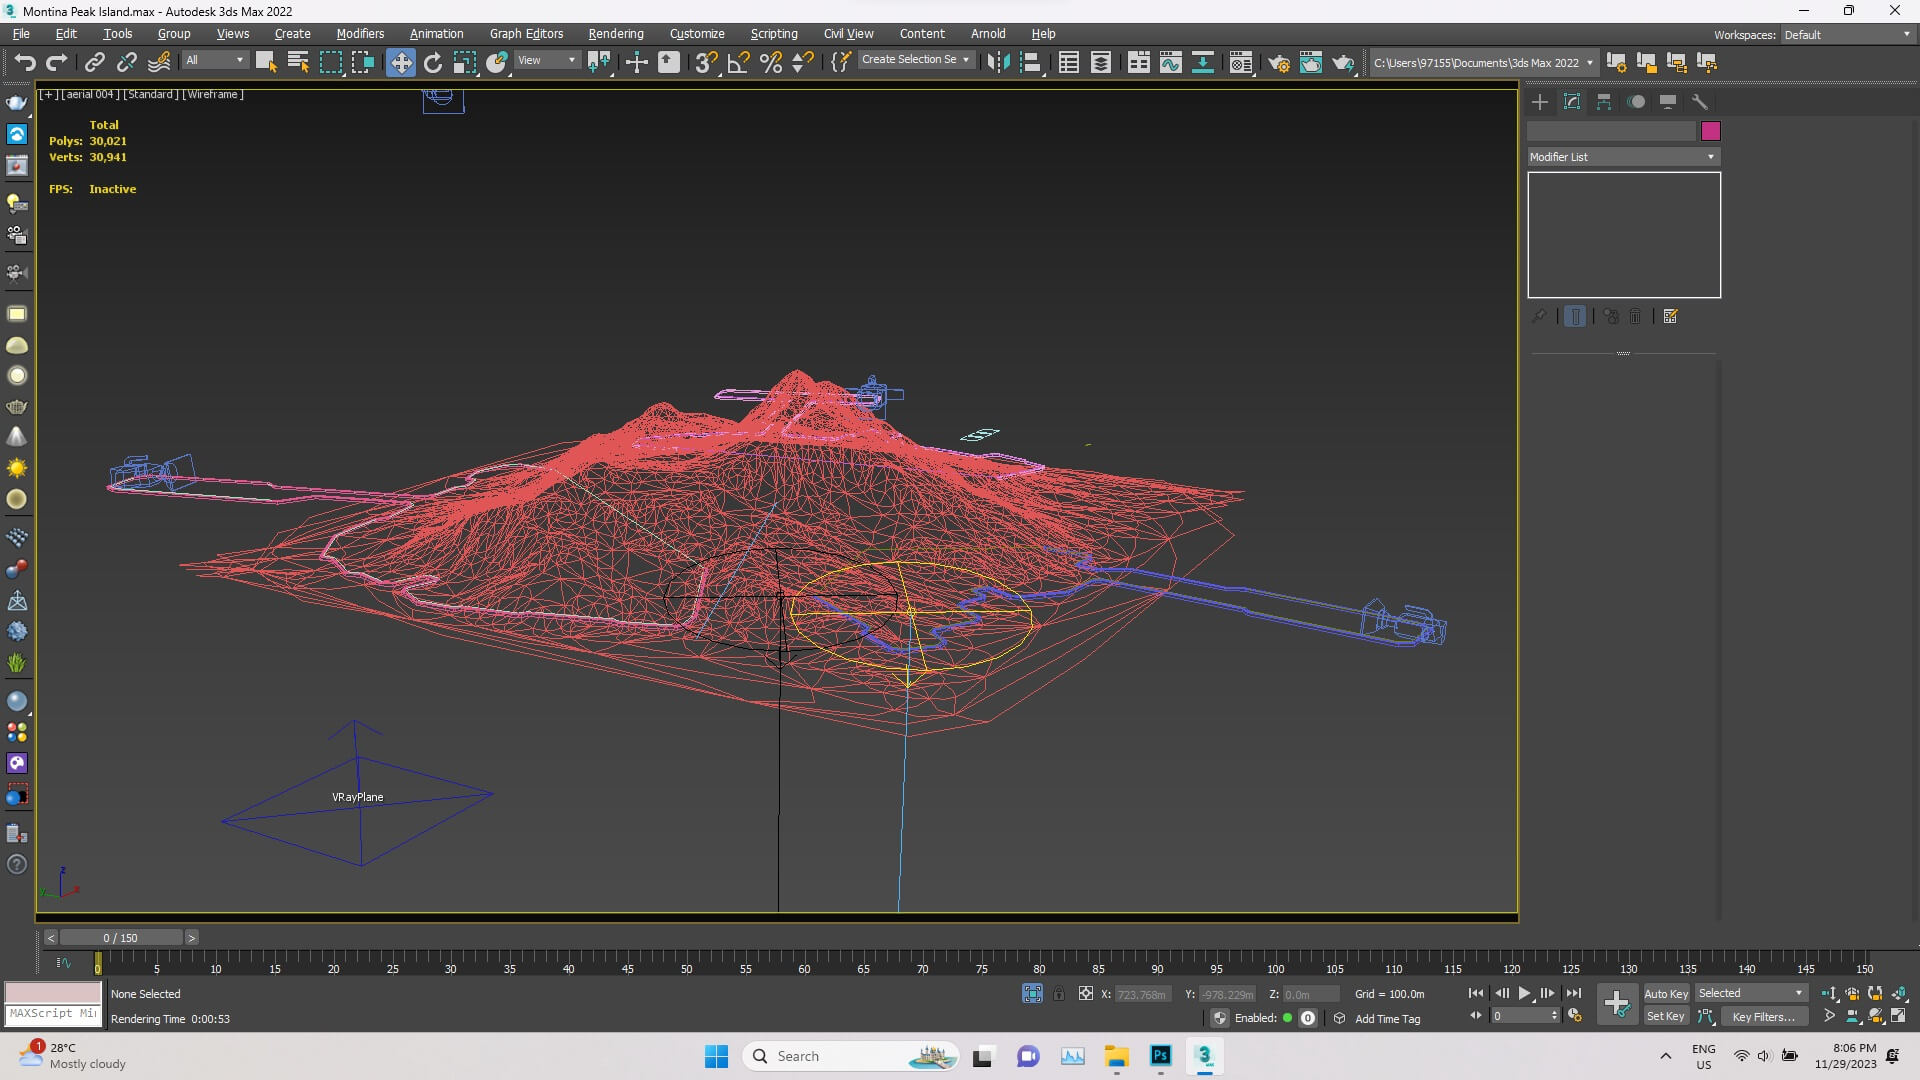Open the Hierarchy panel tab icon
This screenshot has height=1080, width=1920.
tap(1604, 102)
